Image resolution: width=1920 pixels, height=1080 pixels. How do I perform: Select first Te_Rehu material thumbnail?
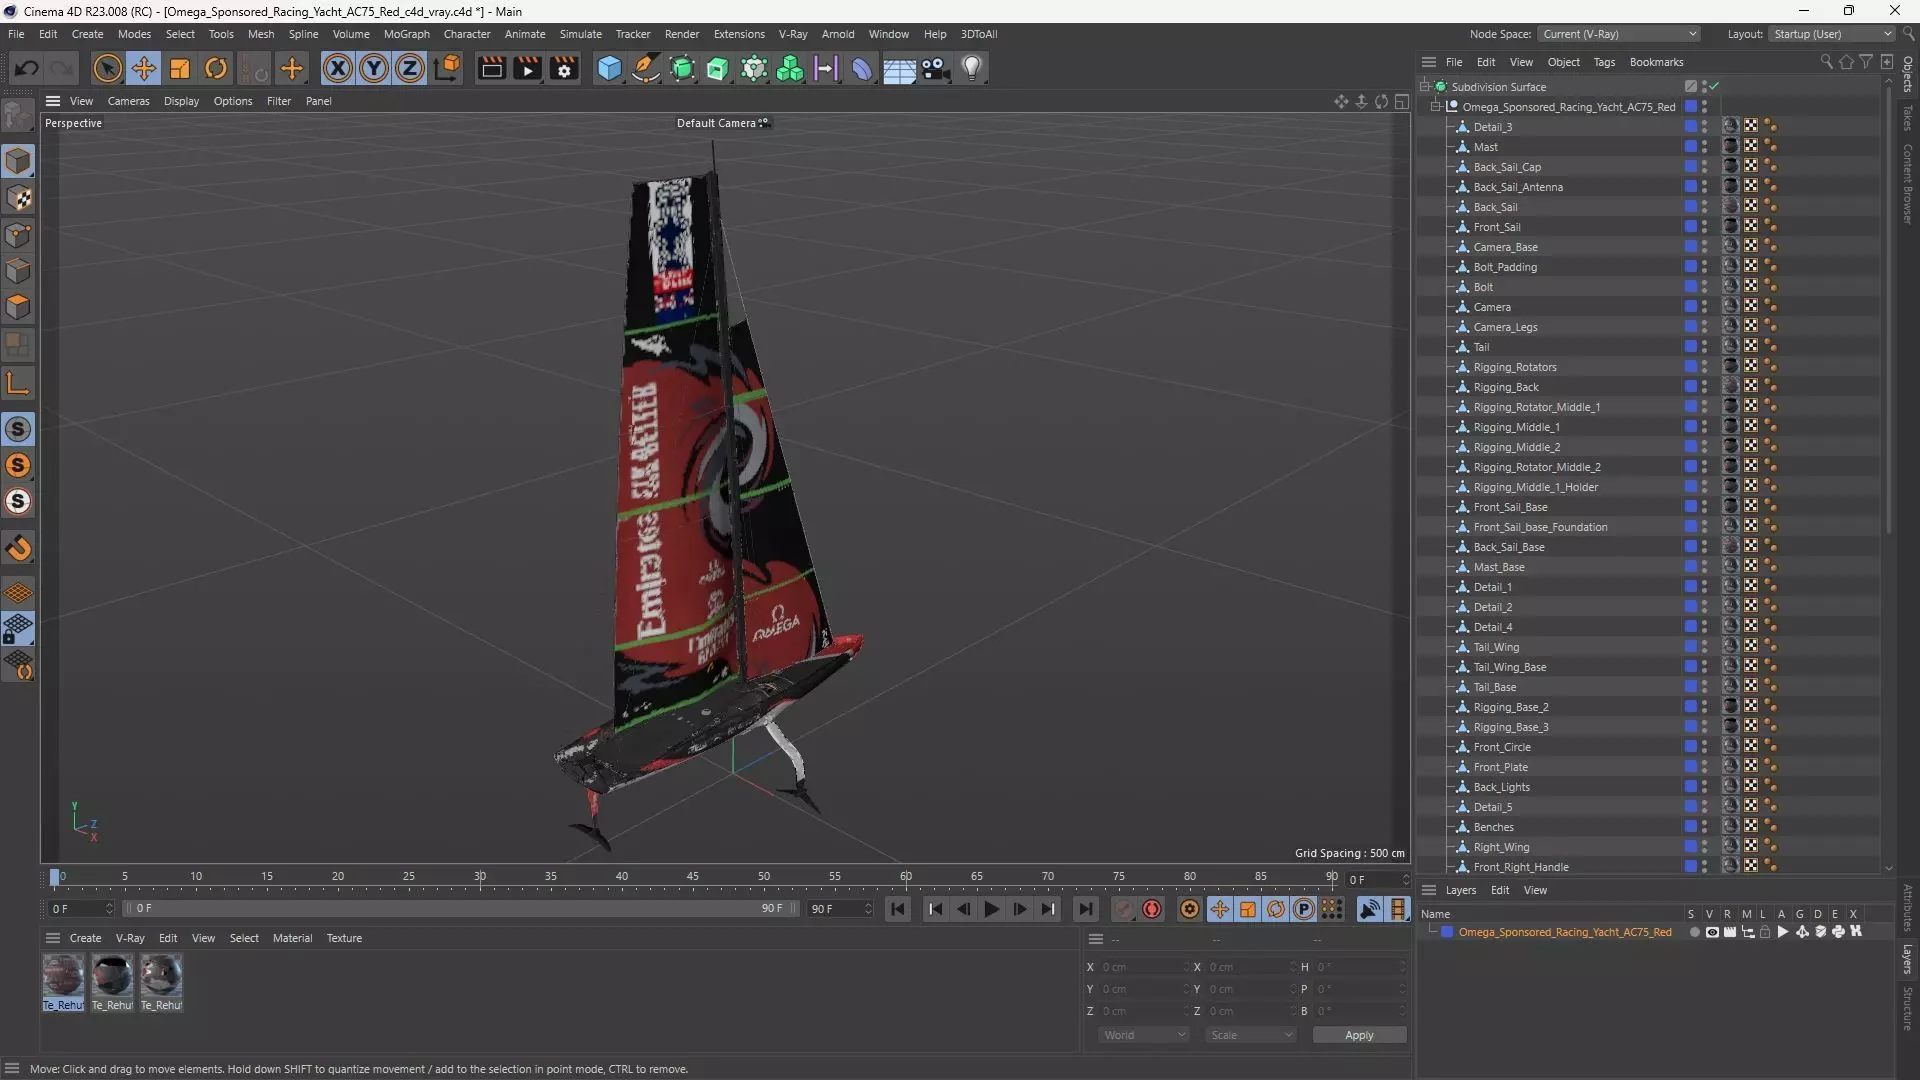point(63,976)
